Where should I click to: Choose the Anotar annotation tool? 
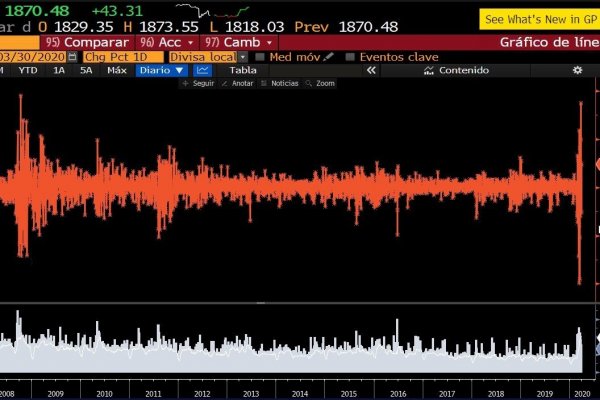coord(237,83)
